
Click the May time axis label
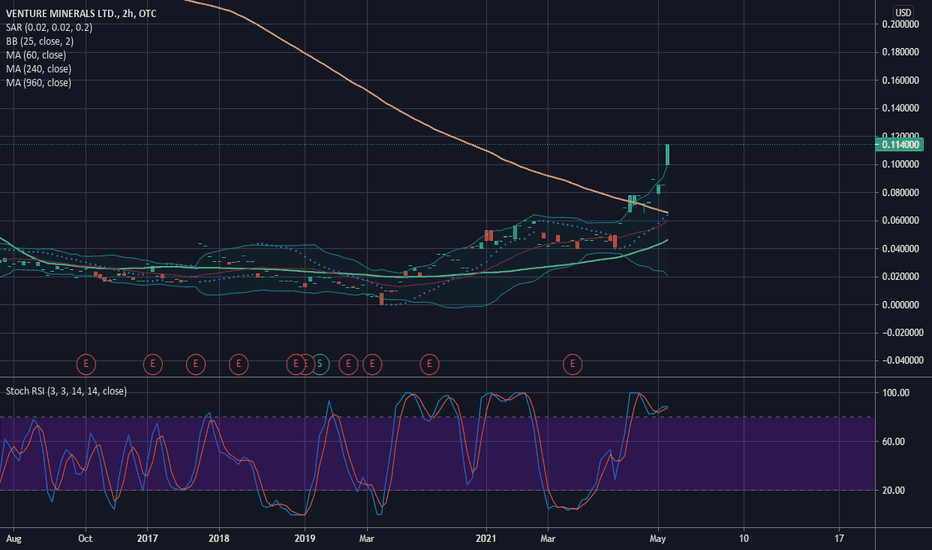[x=657, y=539]
